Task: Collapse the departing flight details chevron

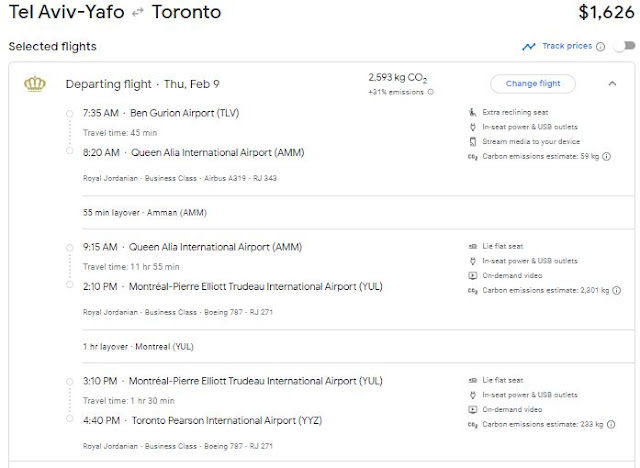Action: pyautogui.click(x=612, y=84)
